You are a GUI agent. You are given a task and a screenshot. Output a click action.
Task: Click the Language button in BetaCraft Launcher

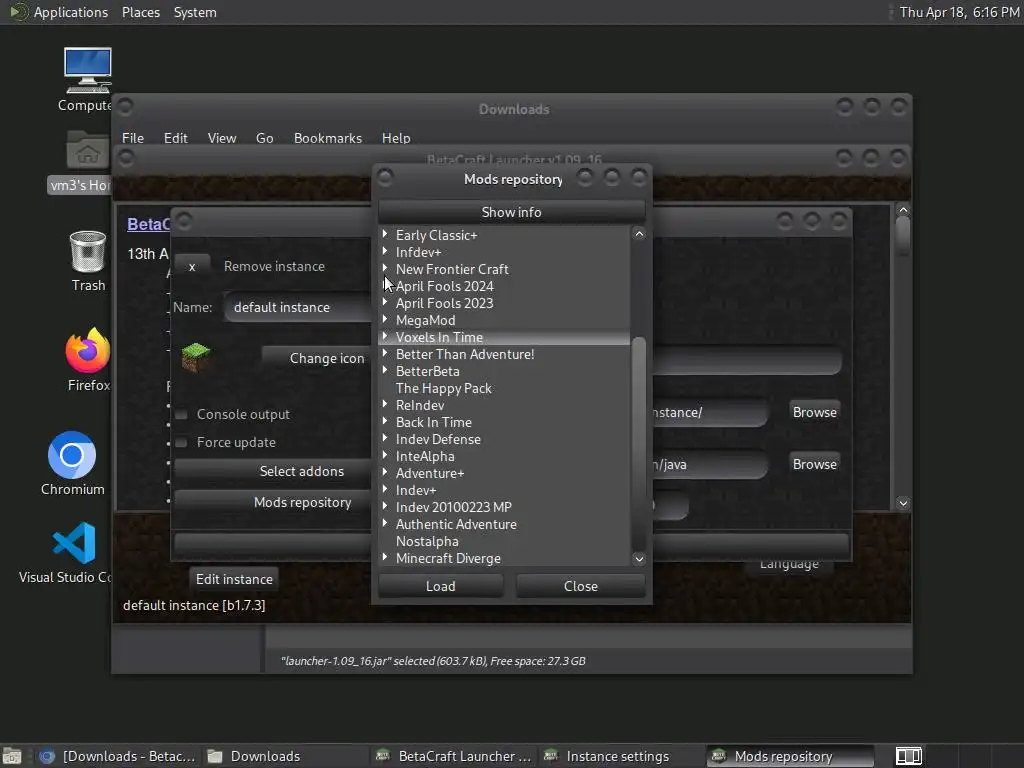(789, 564)
